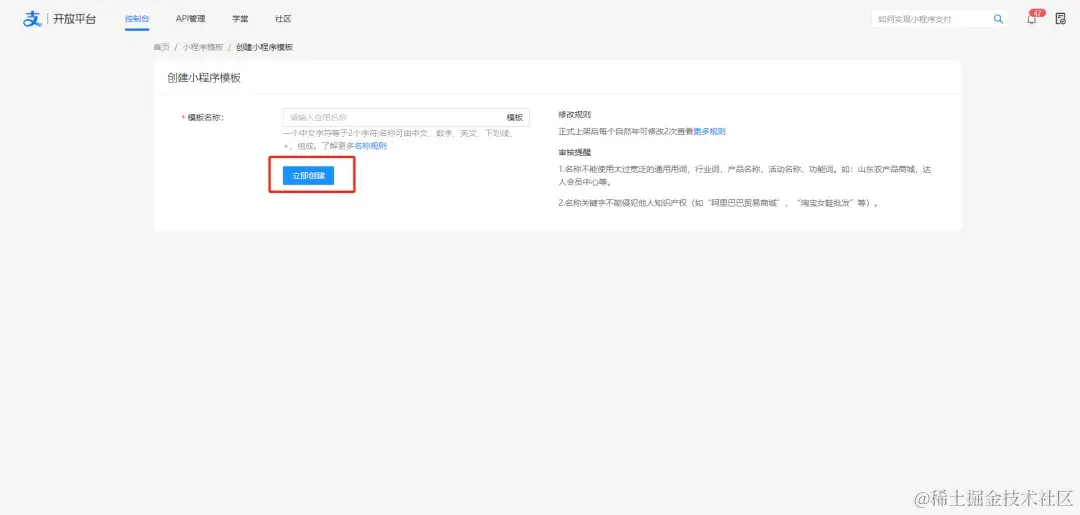Screen dimensions: 1080x515
Task: Click the 小程序模板 breadcrumb link
Action: (202, 47)
